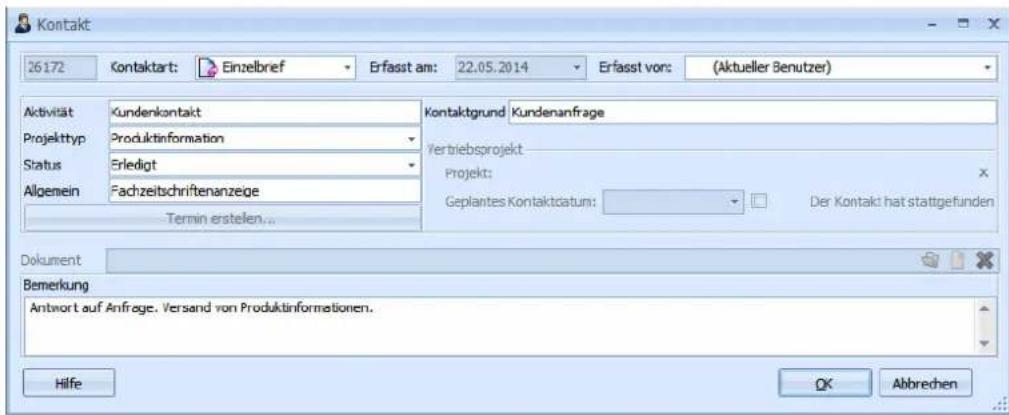The width and height of the screenshot is (1009, 415).
Task: Remove the document with the X icon
Action: click(x=984, y=260)
